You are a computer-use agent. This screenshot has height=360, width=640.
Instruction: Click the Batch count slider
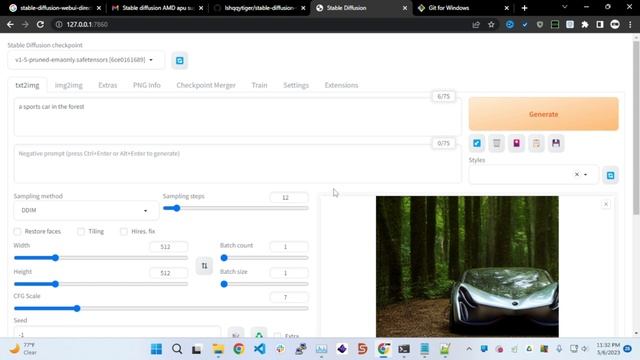264,258
